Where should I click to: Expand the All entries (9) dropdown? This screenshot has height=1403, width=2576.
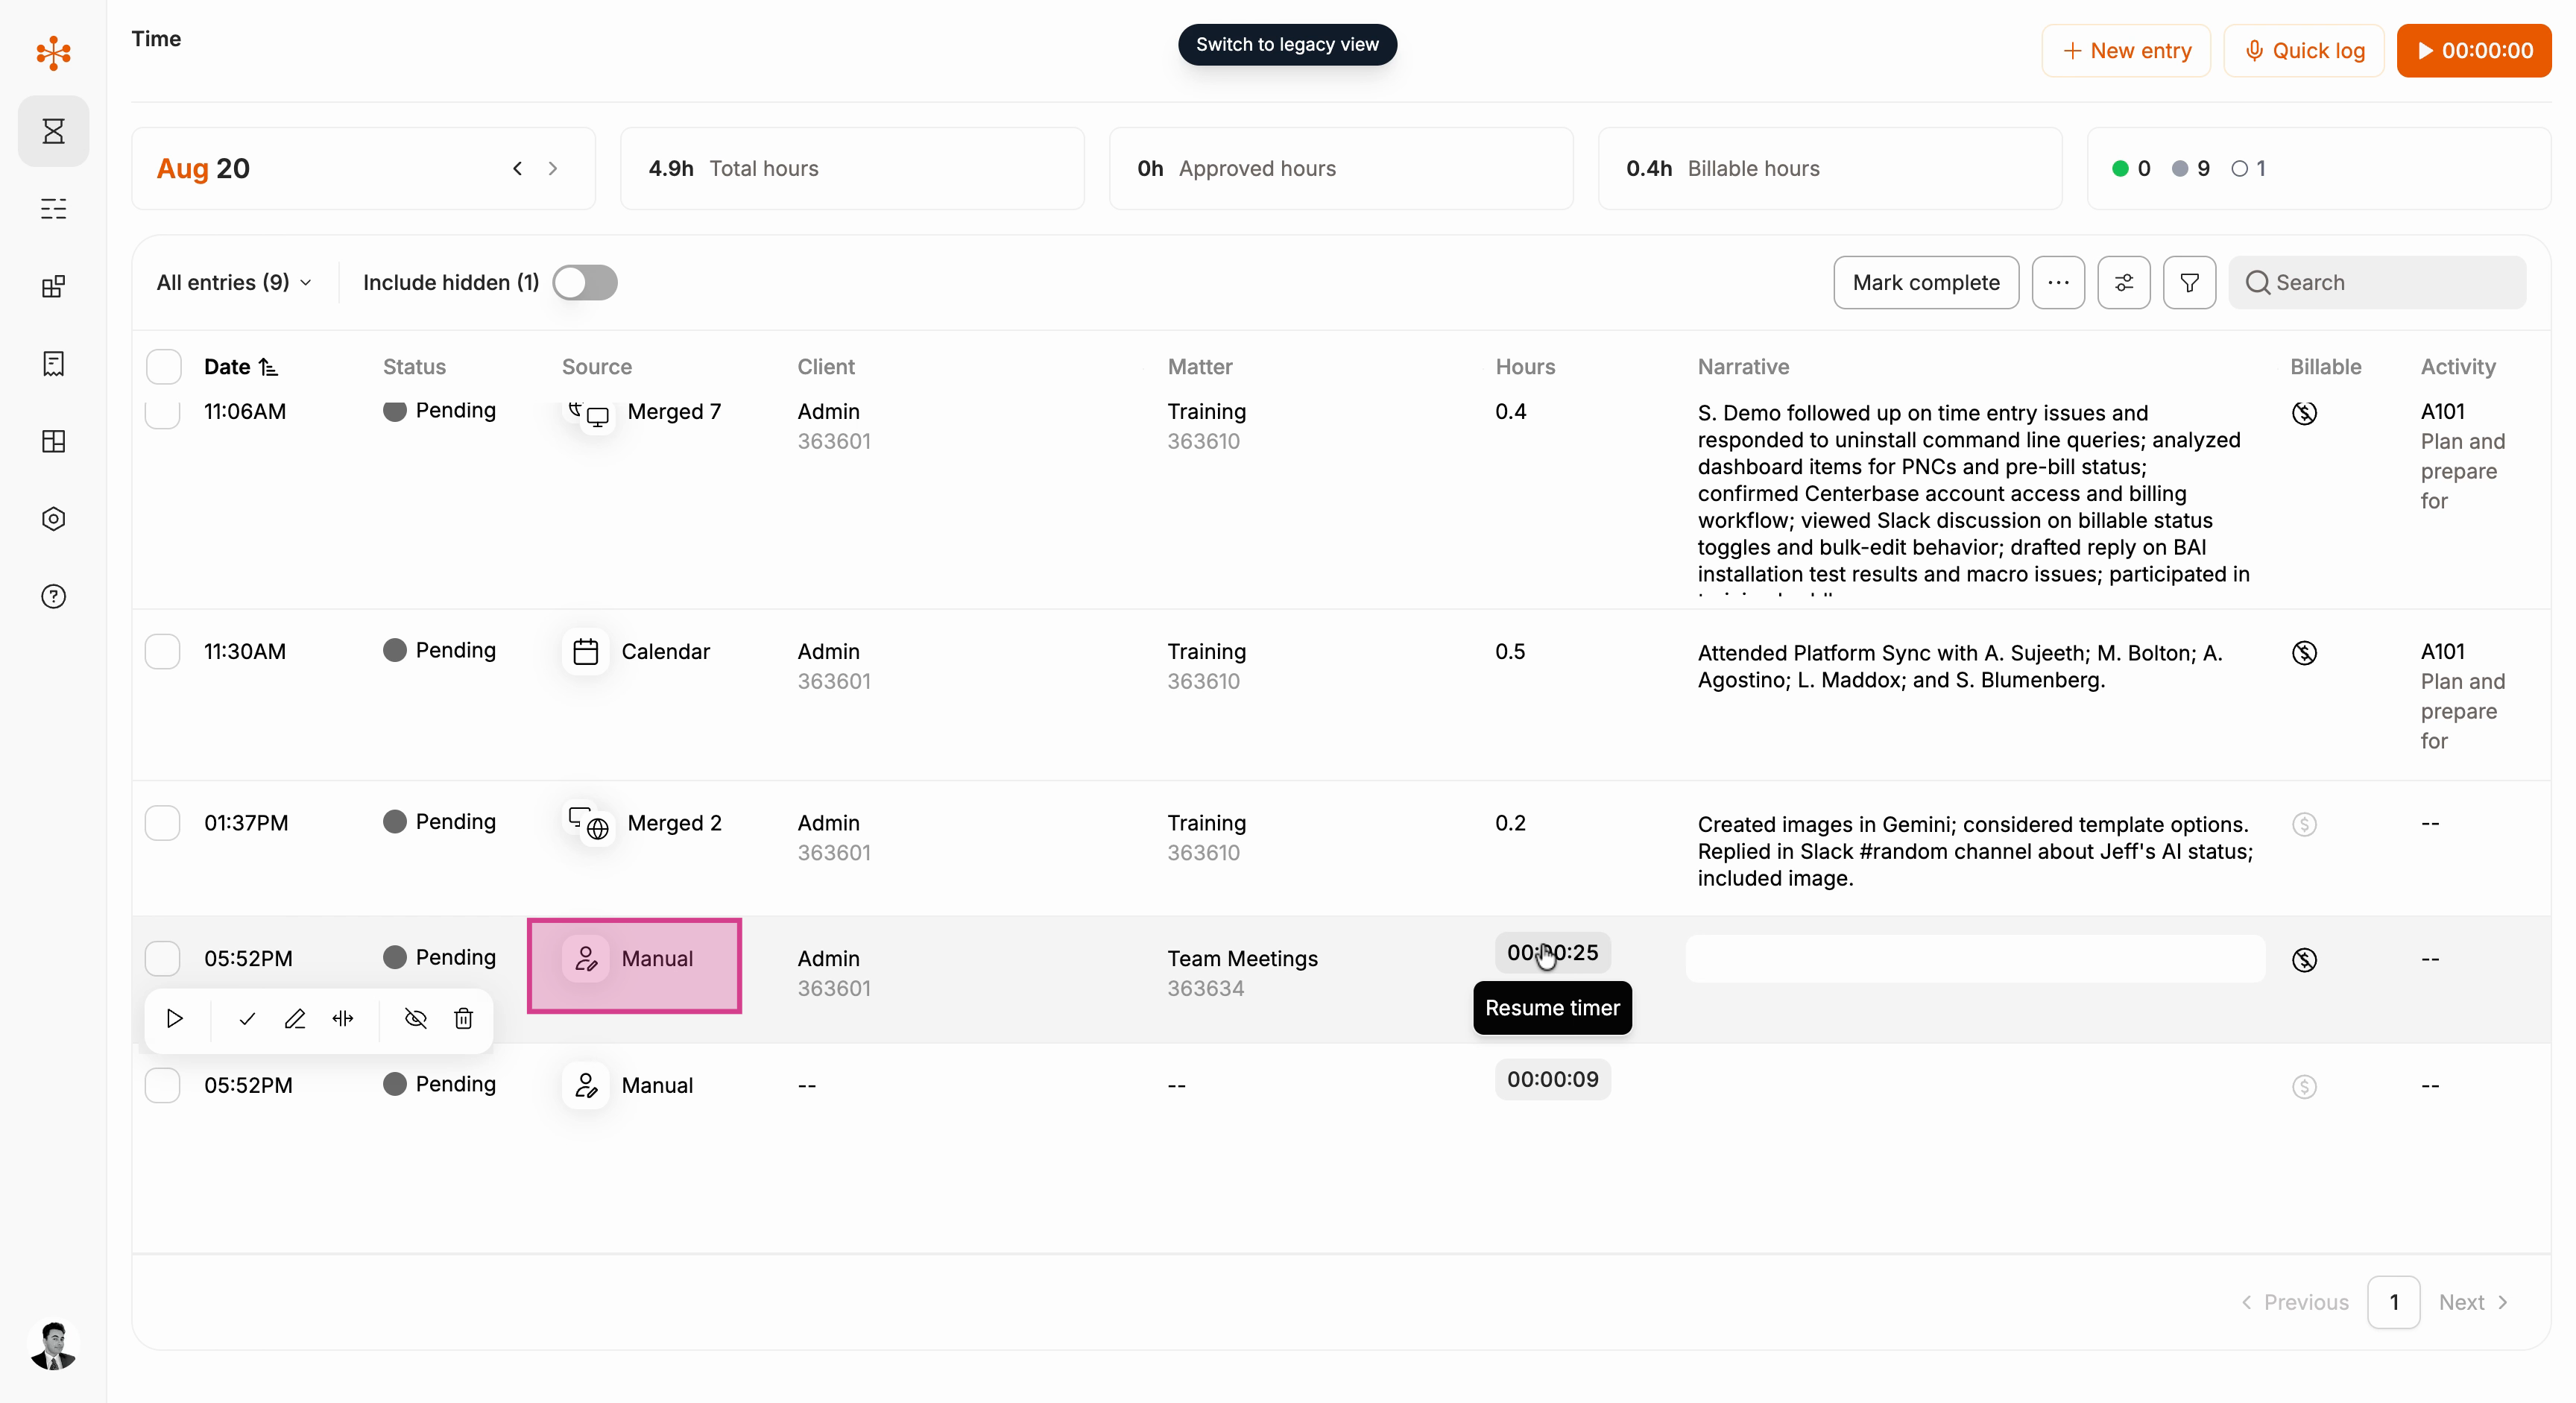point(234,283)
